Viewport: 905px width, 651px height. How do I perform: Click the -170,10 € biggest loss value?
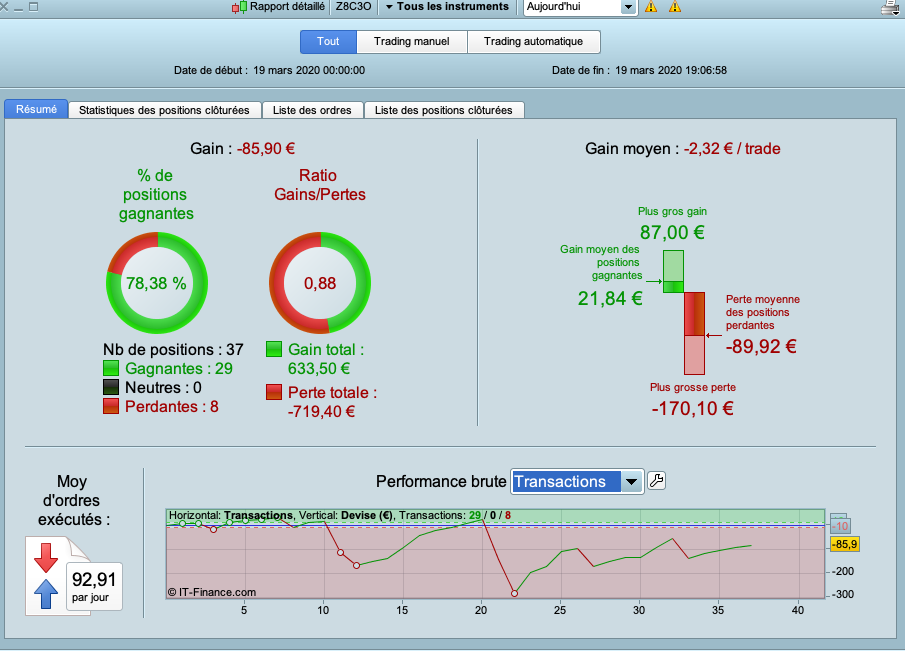[693, 409]
